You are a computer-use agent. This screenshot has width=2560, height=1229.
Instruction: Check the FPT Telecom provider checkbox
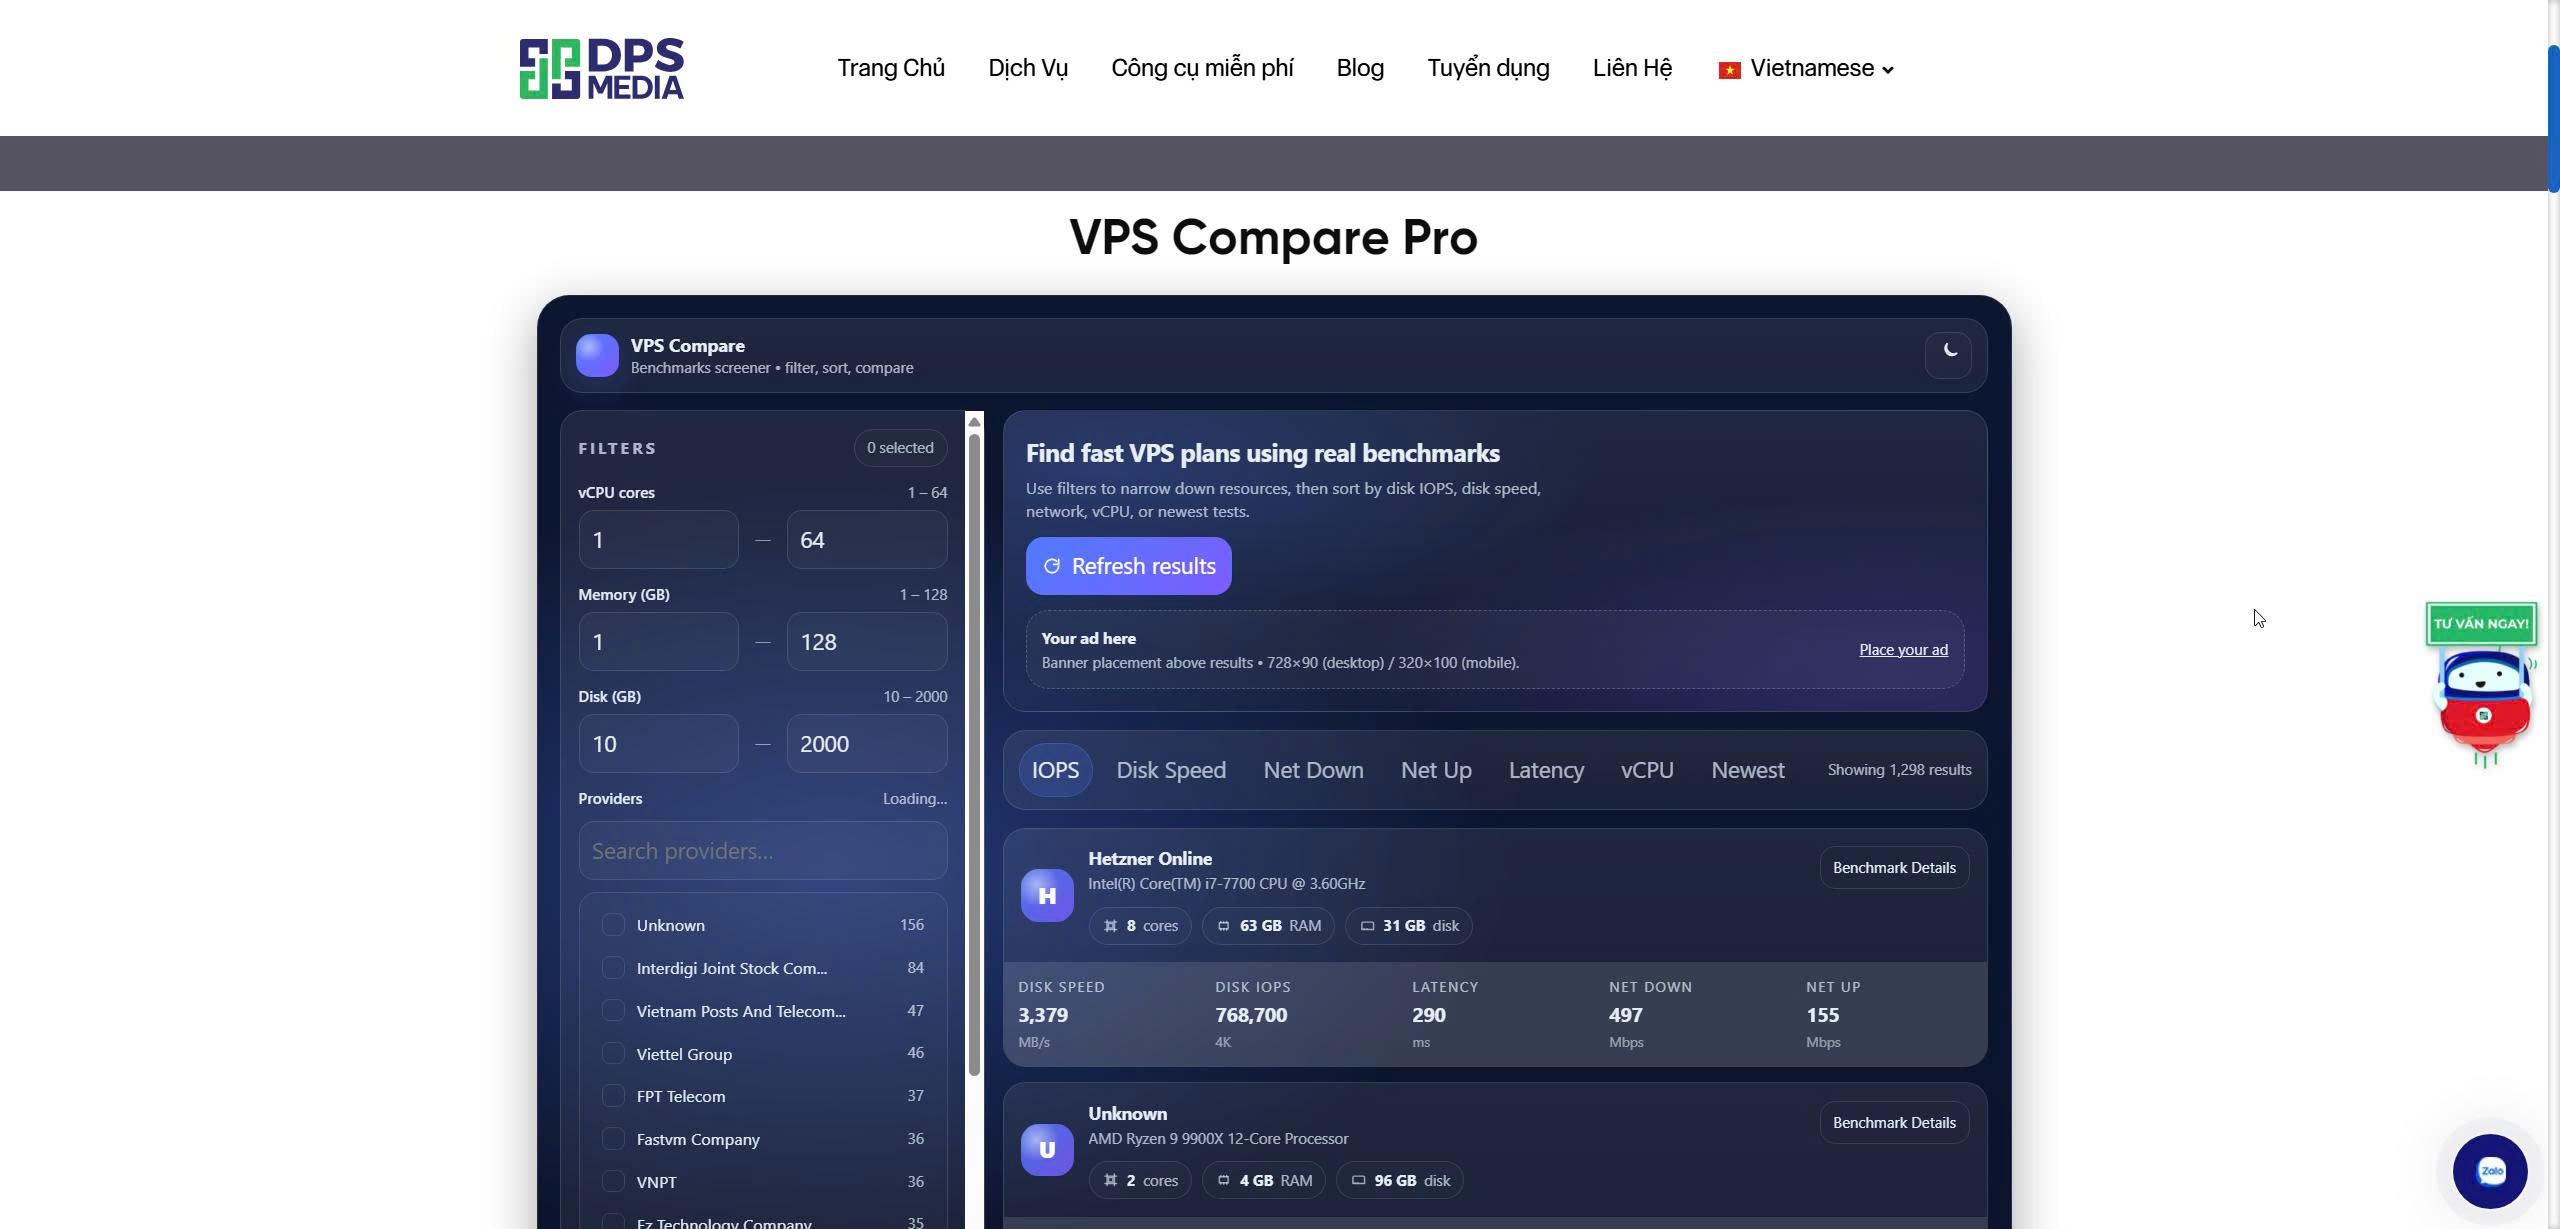coord(612,1095)
